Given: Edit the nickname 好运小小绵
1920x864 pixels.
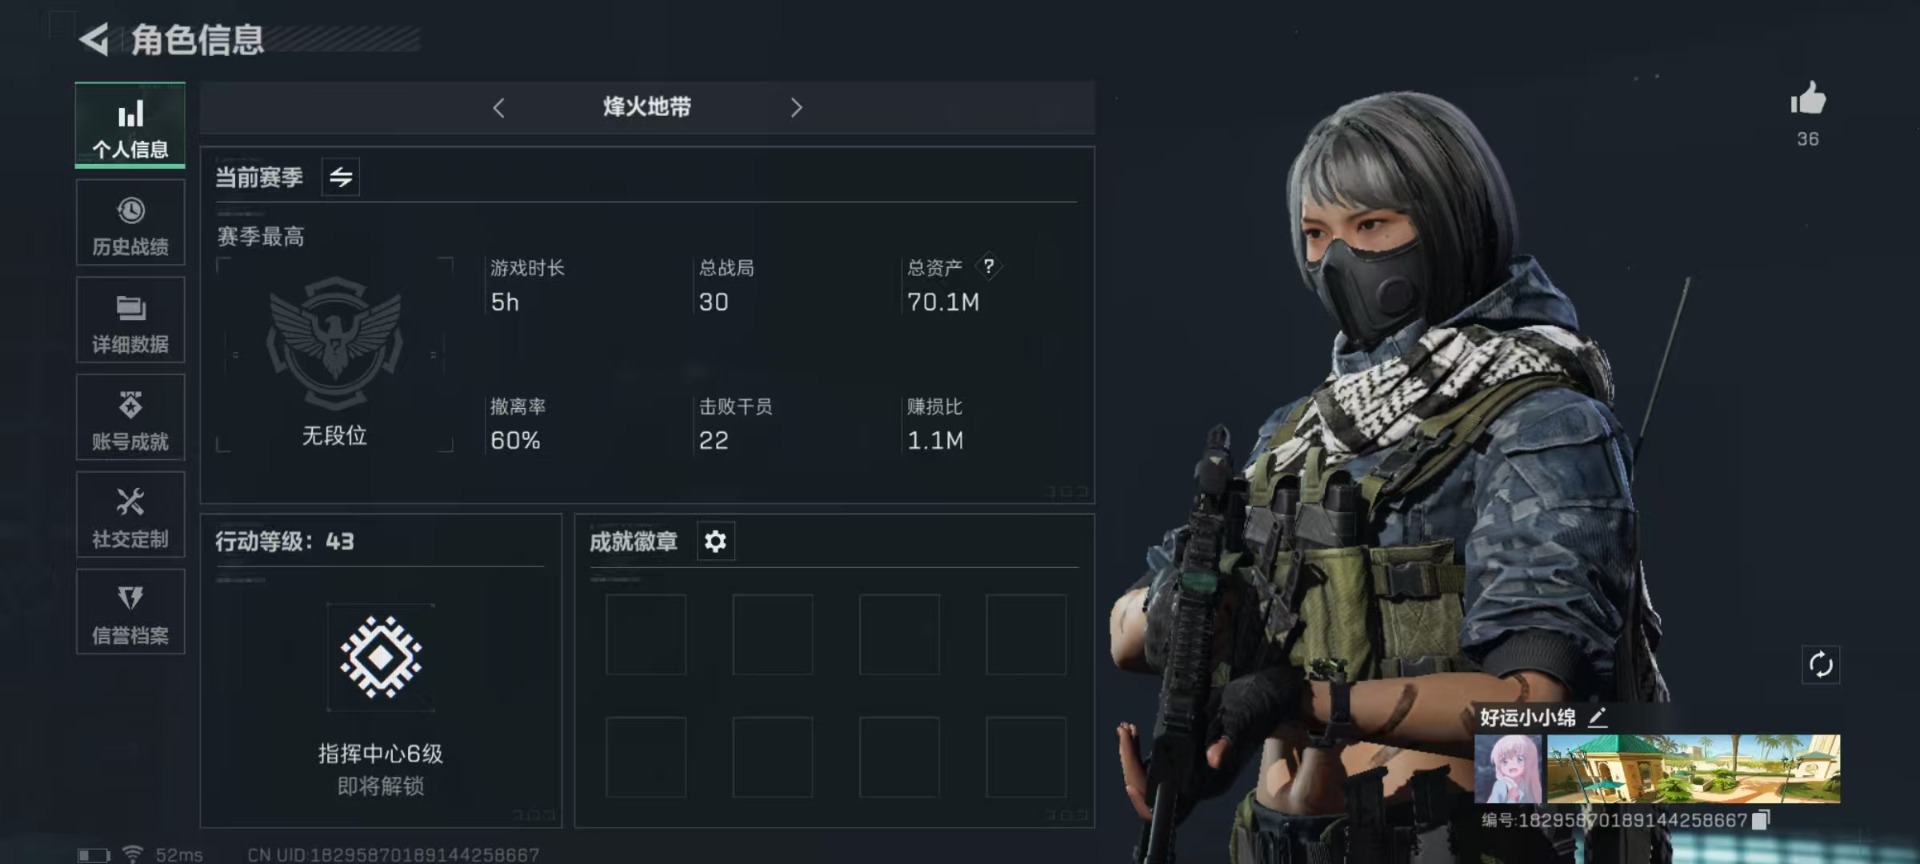Looking at the screenshot, I should [x=1598, y=717].
